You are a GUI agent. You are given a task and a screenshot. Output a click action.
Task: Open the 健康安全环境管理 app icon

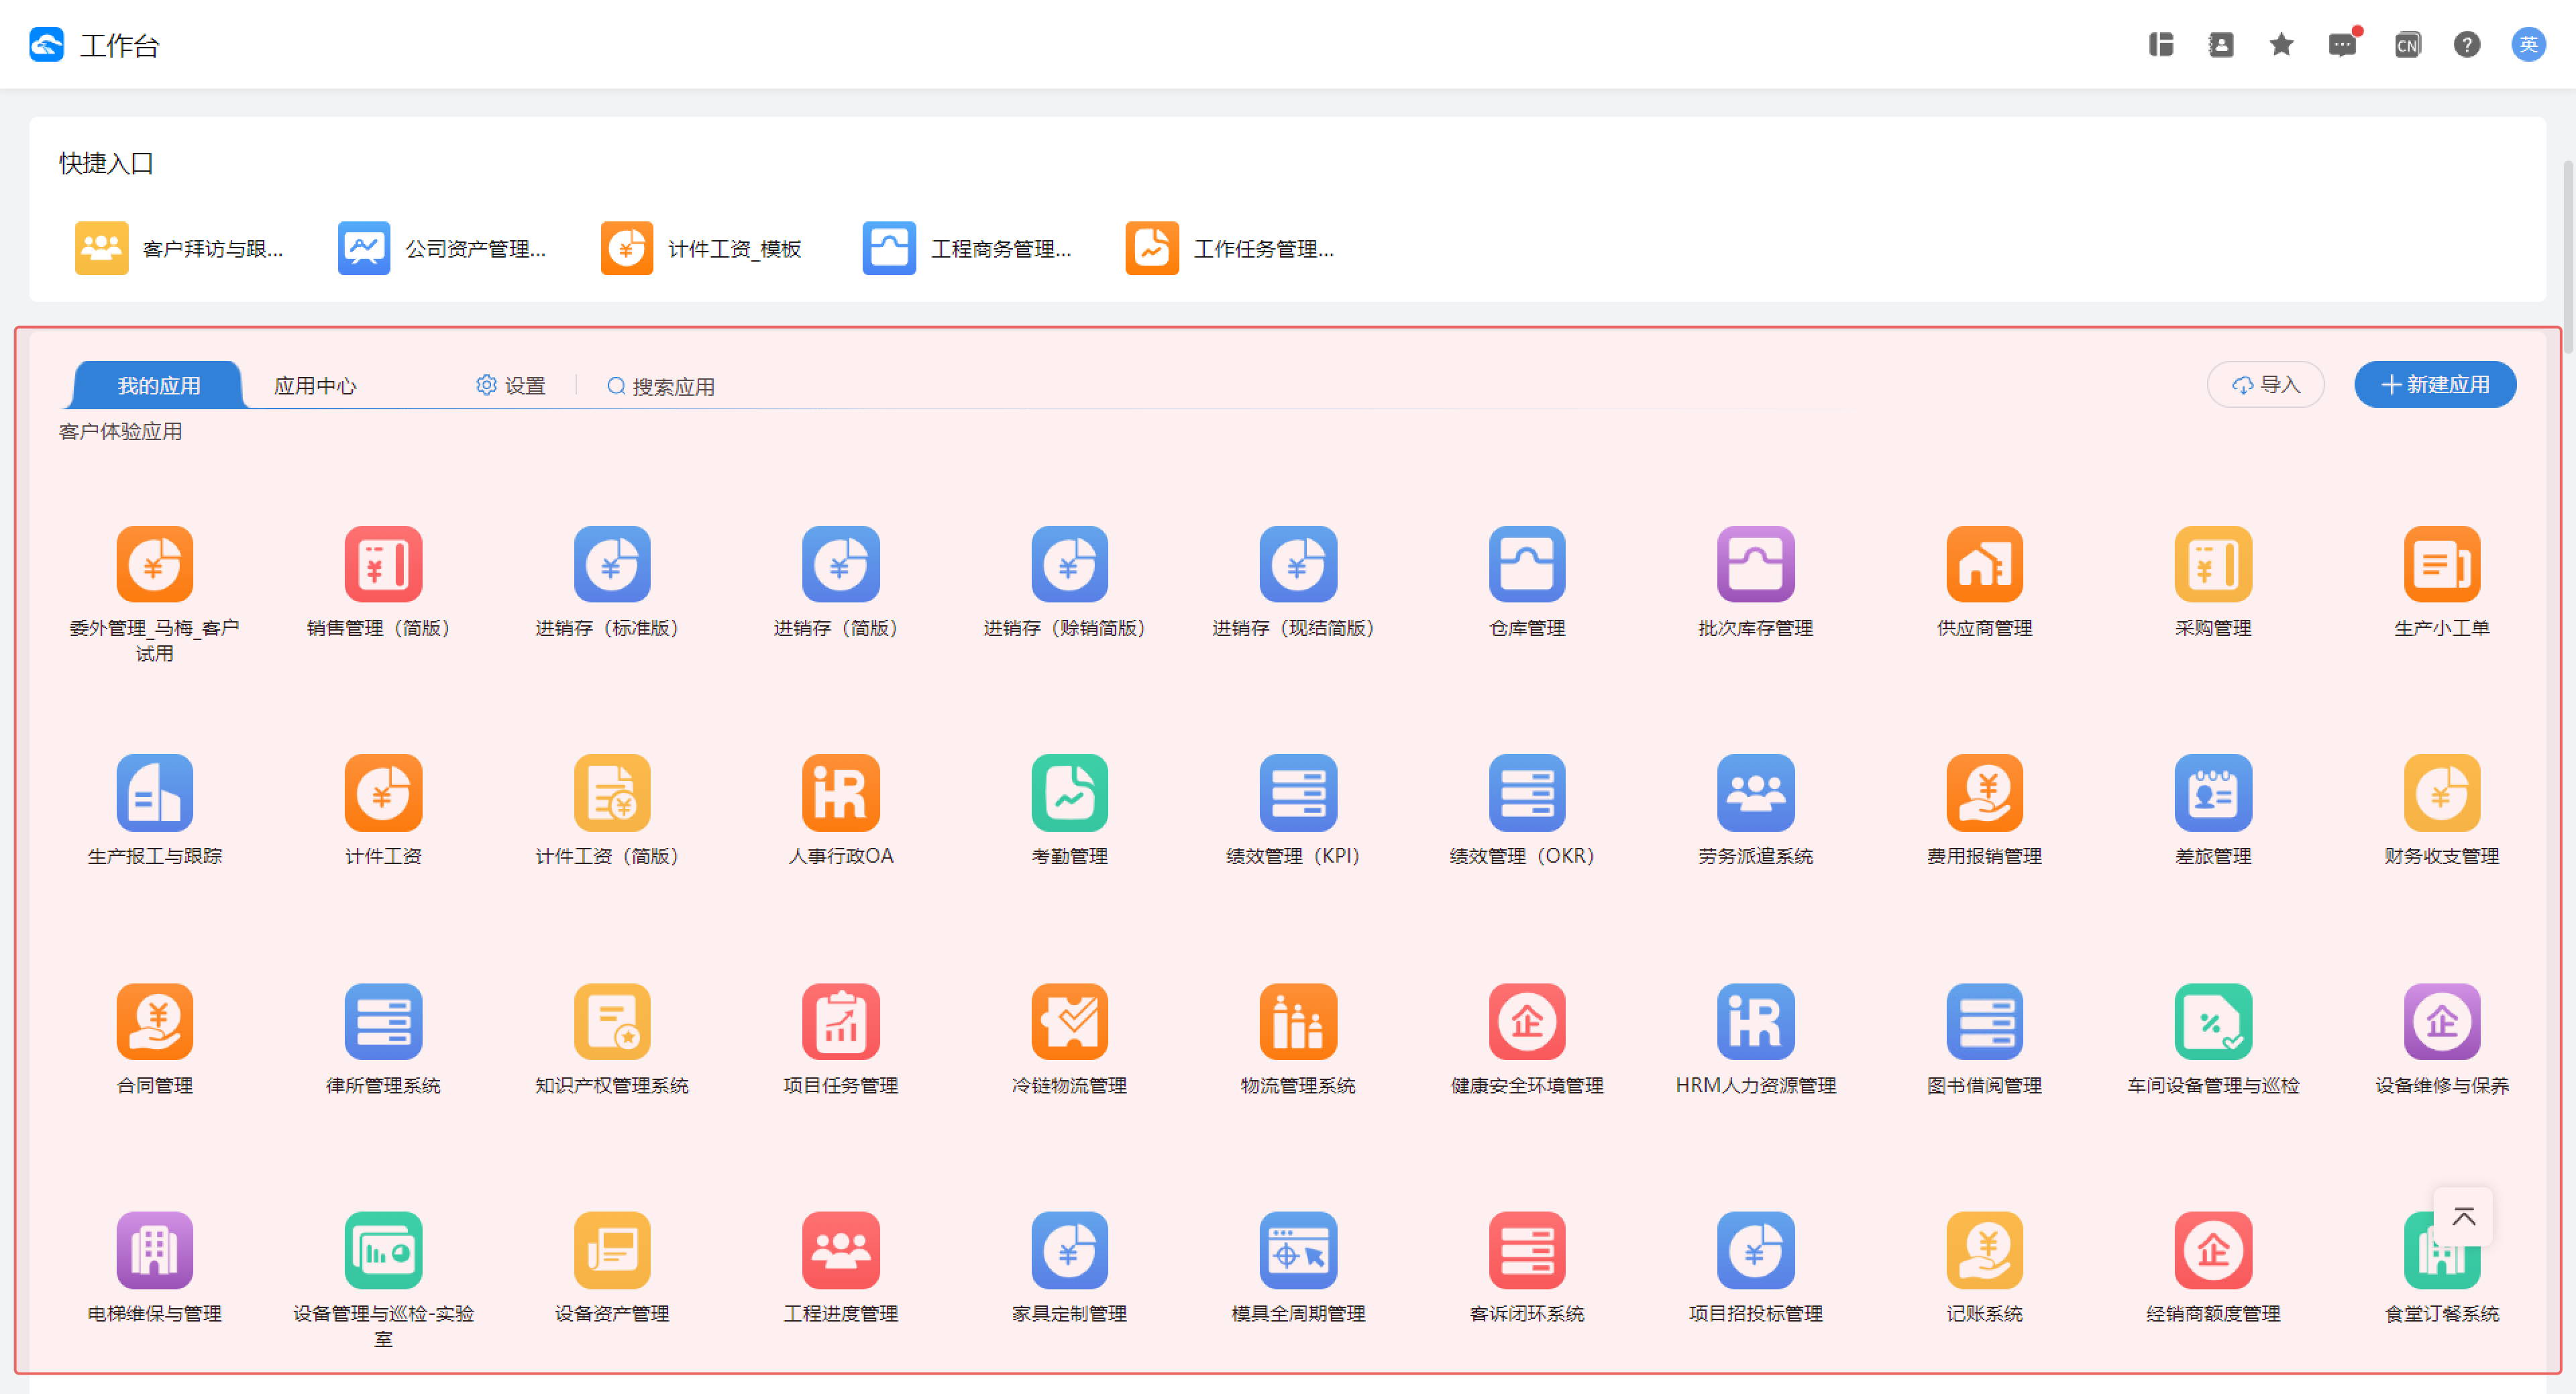[x=1527, y=1022]
